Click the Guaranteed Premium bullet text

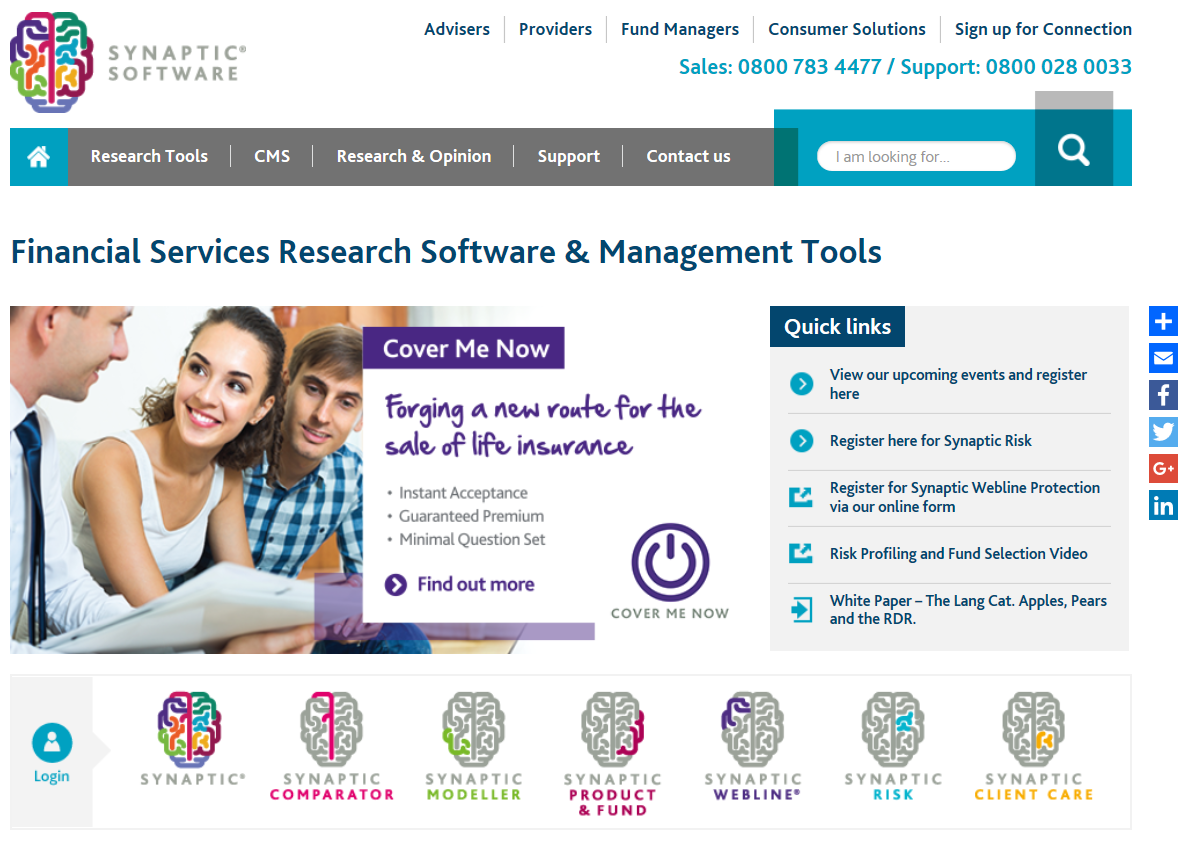point(471,516)
